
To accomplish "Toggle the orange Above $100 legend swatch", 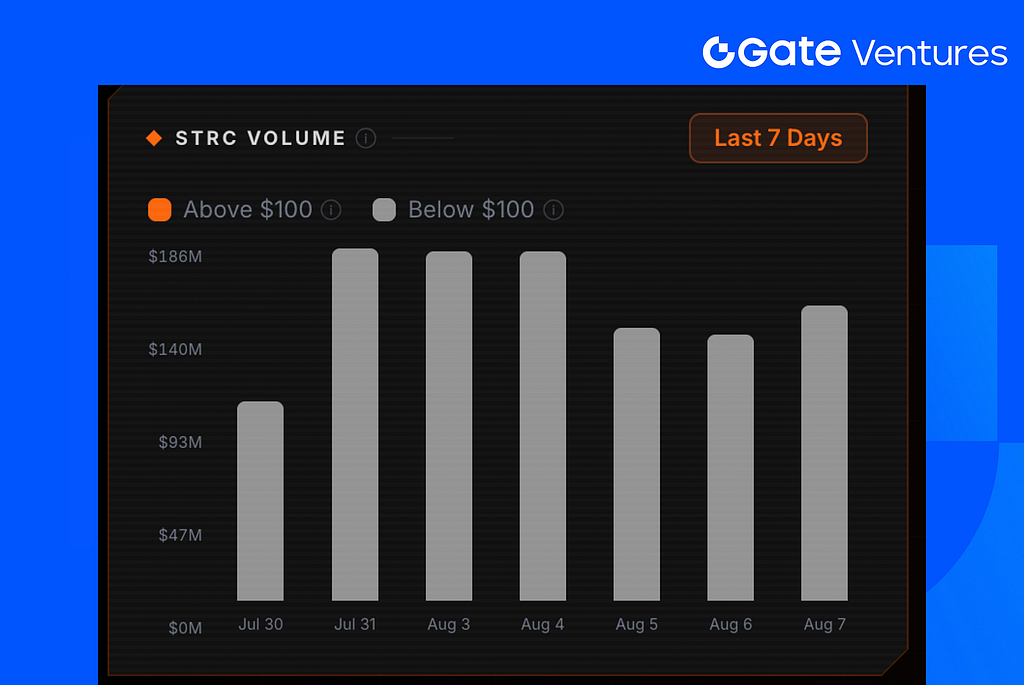I will click(159, 210).
